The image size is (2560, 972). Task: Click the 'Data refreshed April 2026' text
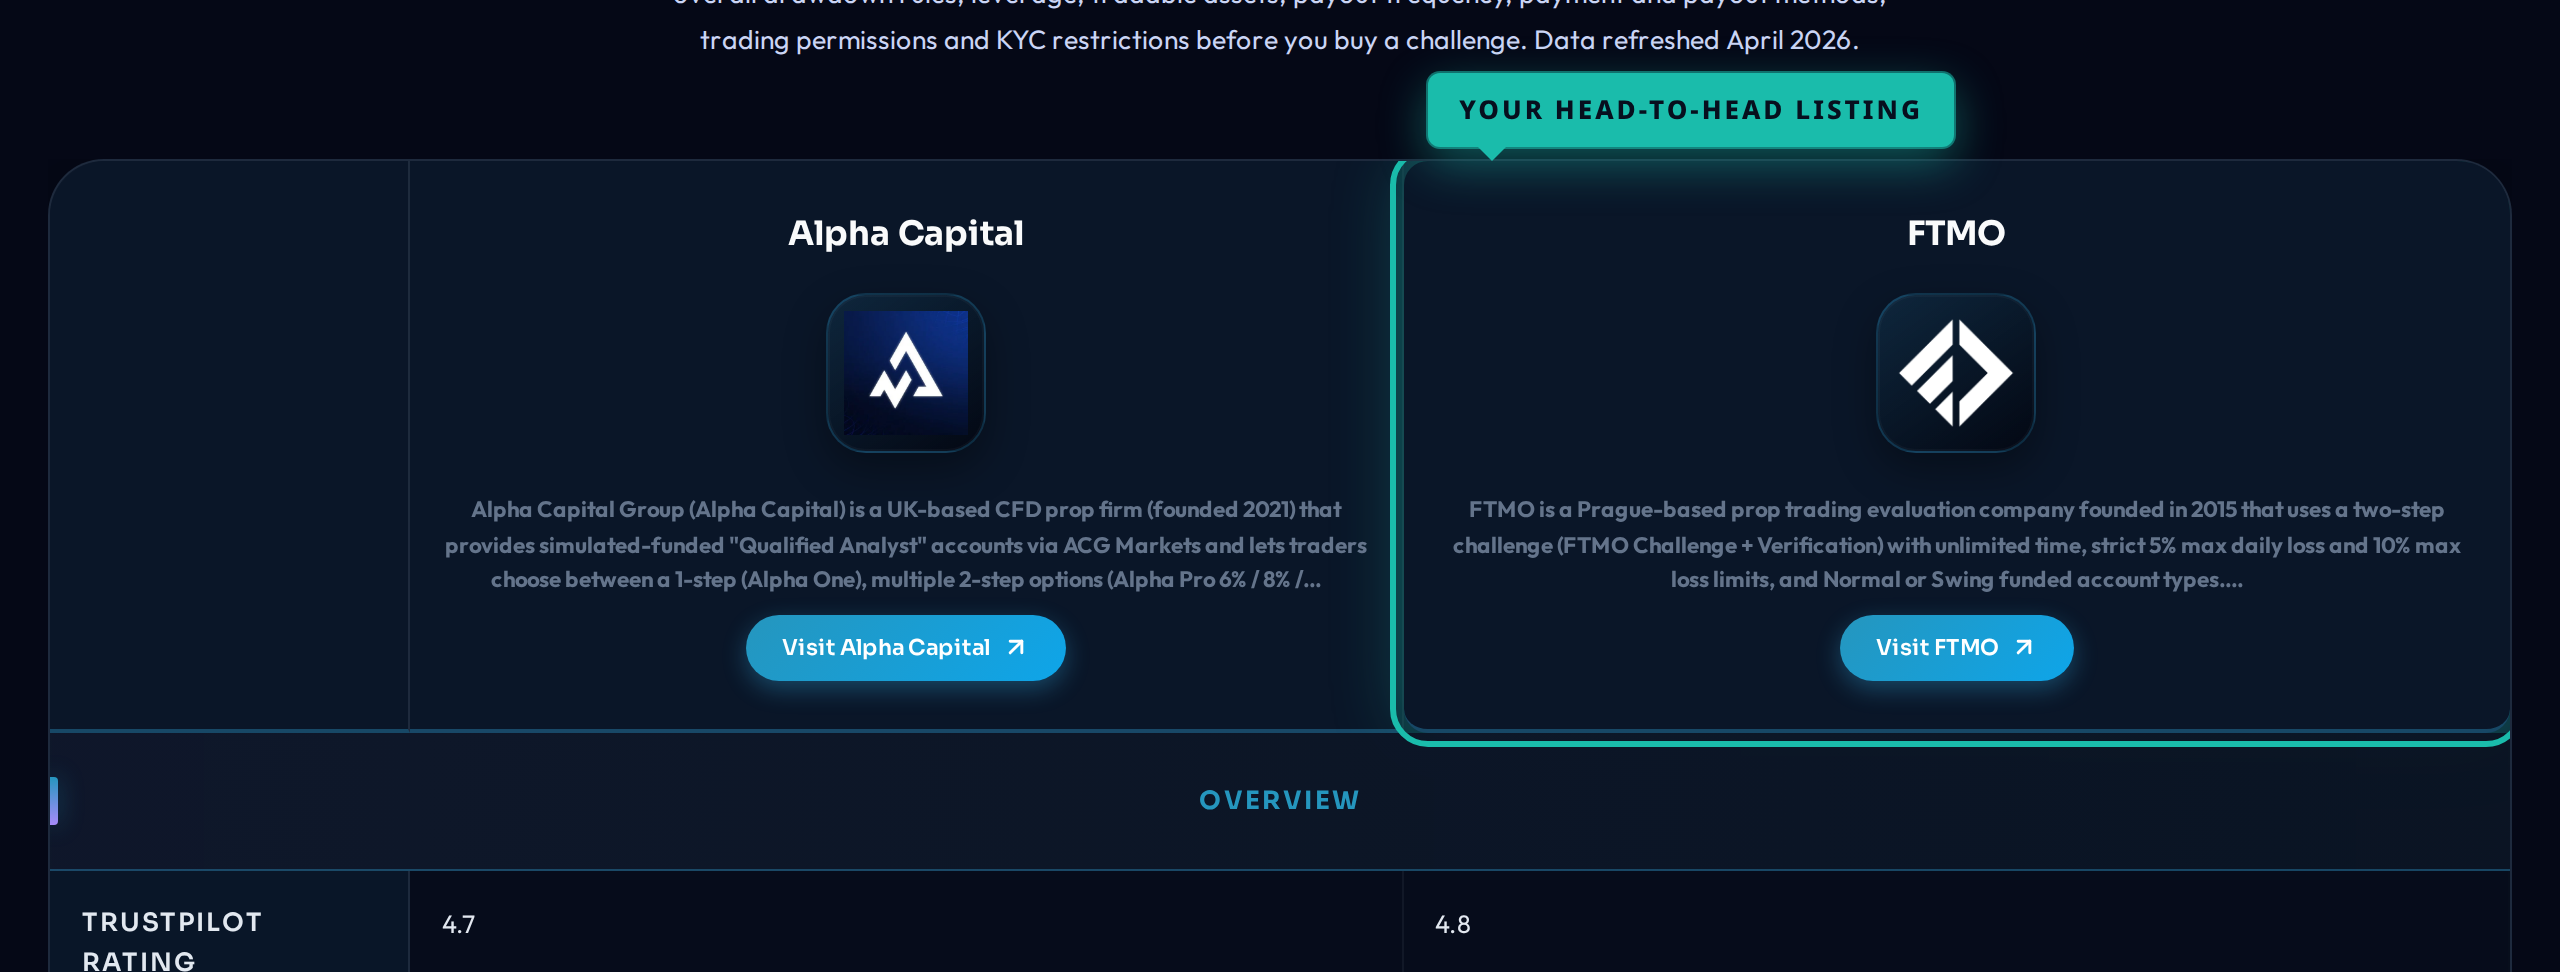coord(1696,40)
